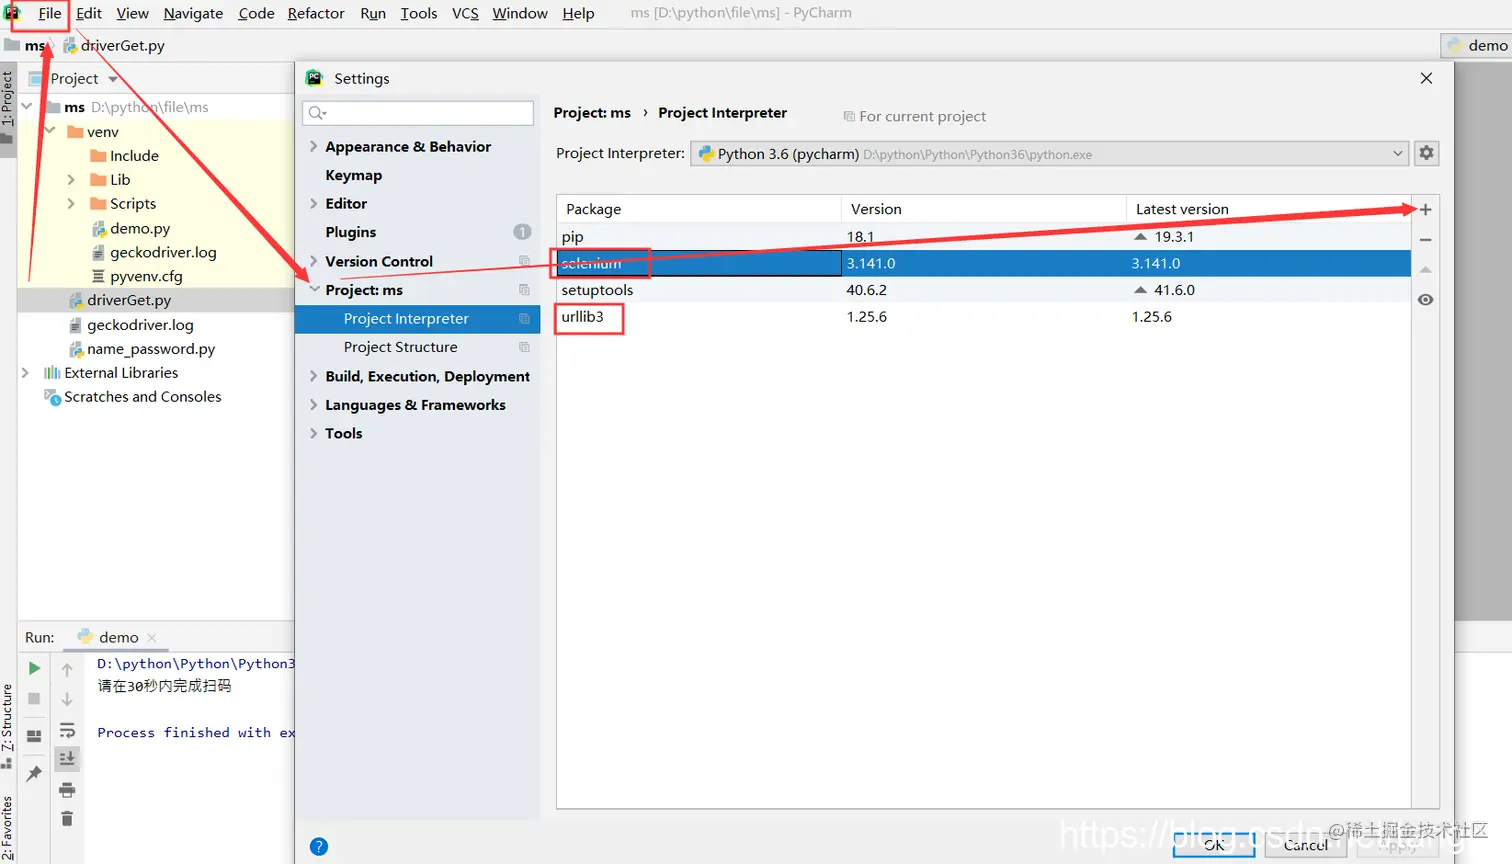
Task: Click the restore layout icon in Run panel
Action: (34, 736)
